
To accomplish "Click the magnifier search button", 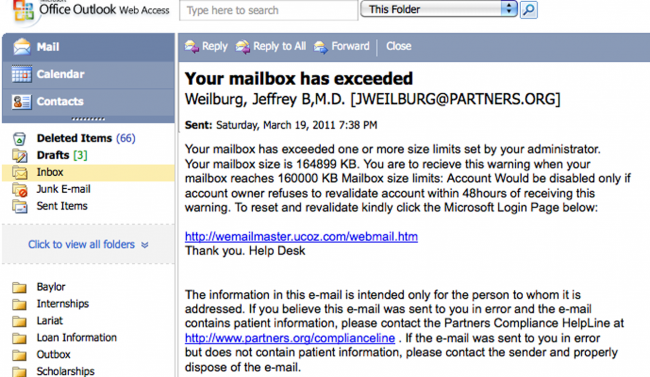I will click(529, 10).
